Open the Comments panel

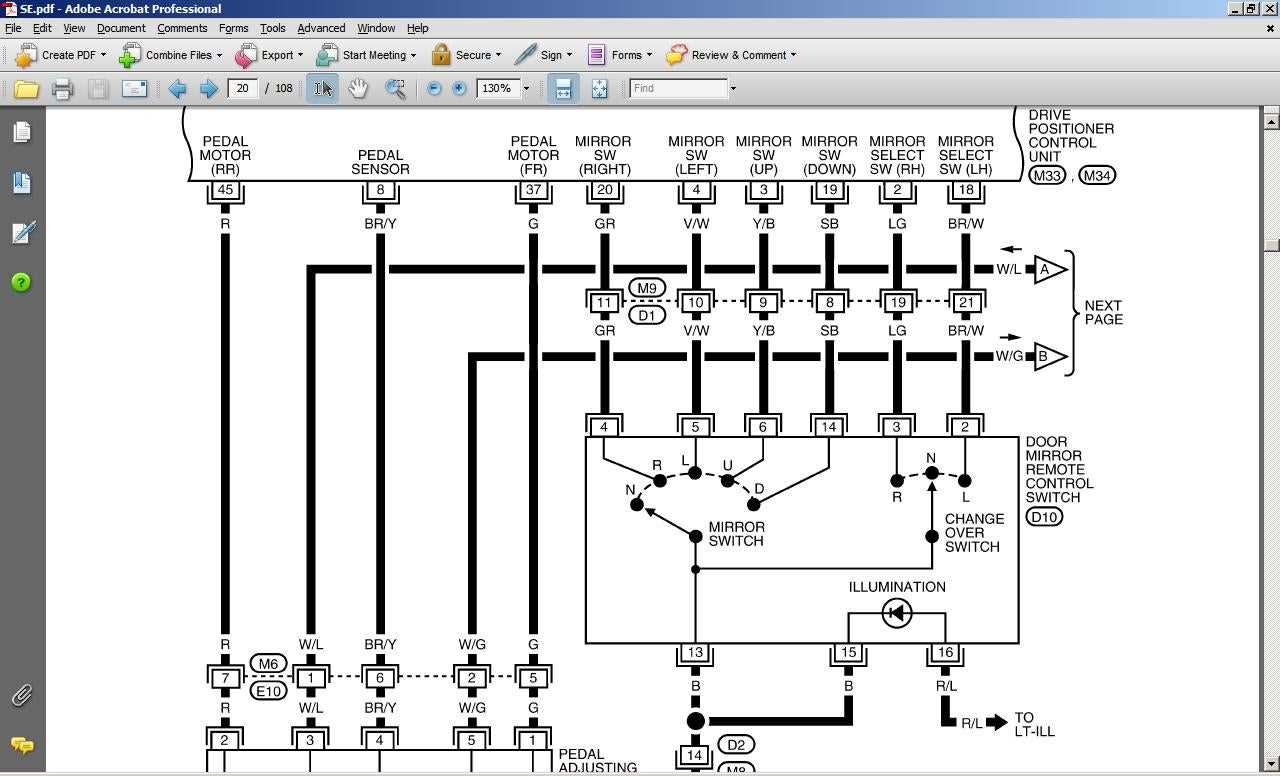tap(22, 745)
